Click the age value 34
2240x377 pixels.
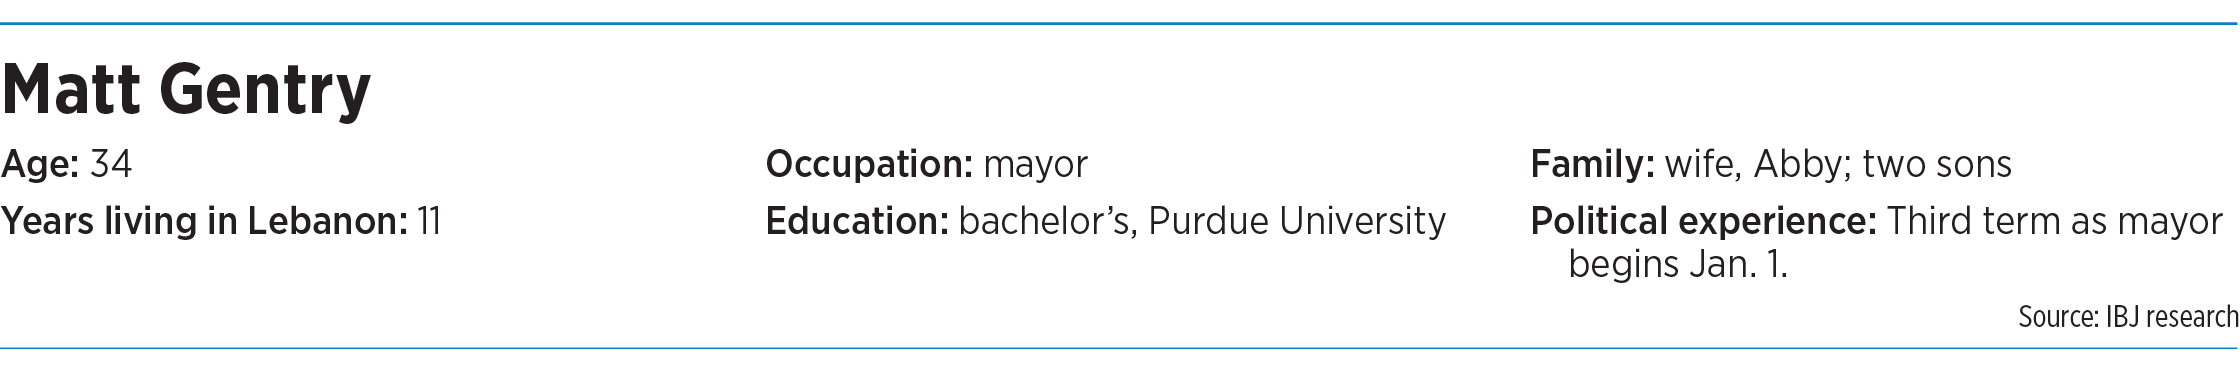[x=111, y=164]
